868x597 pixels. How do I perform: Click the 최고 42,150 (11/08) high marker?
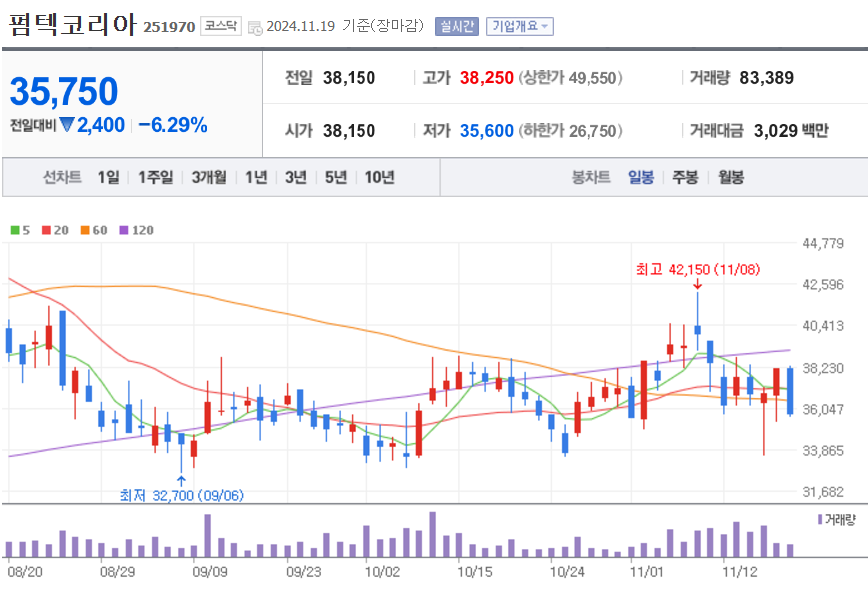tap(698, 270)
